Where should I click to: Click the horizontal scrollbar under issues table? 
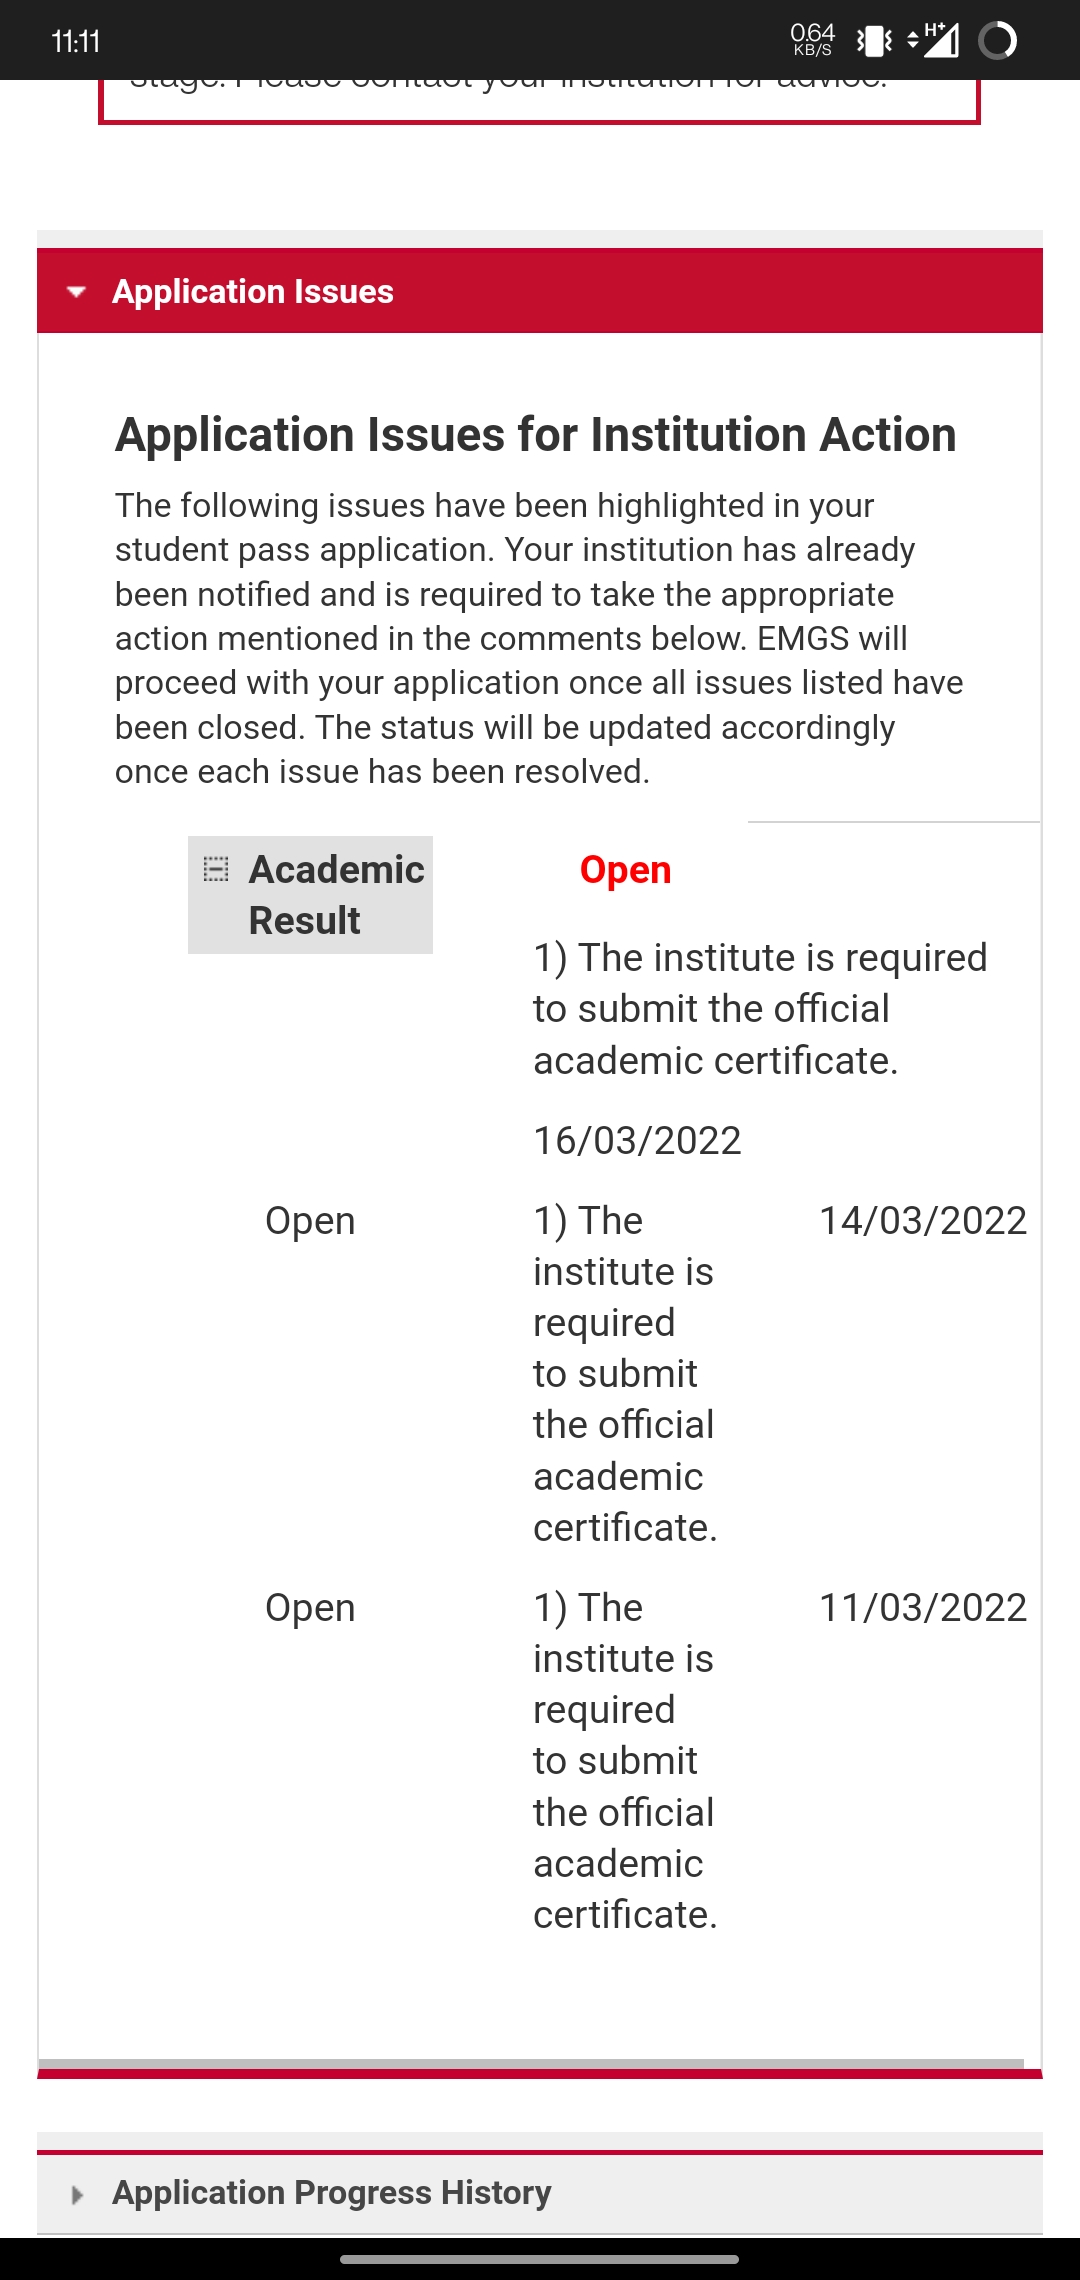click(x=530, y=2063)
